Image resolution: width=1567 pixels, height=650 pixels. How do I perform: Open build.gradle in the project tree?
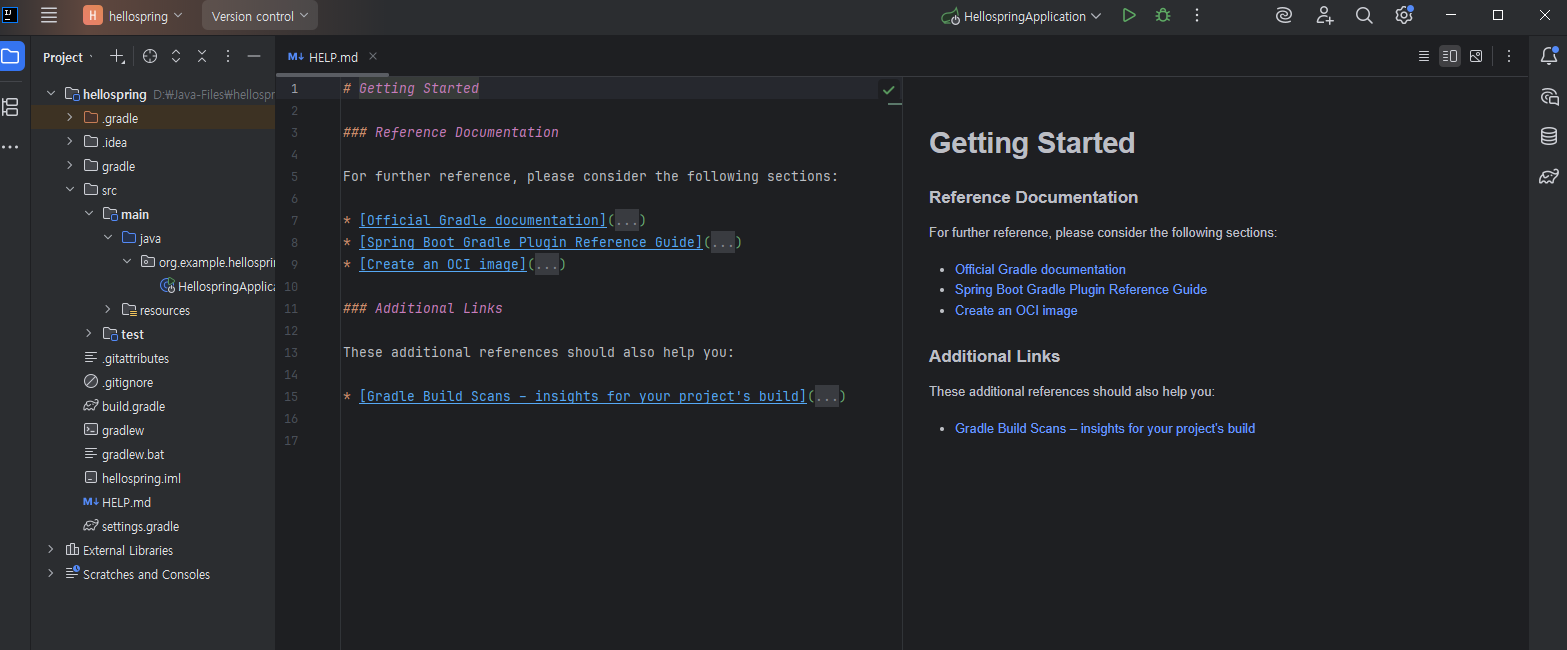pyautogui.click(x=133, y=406)
